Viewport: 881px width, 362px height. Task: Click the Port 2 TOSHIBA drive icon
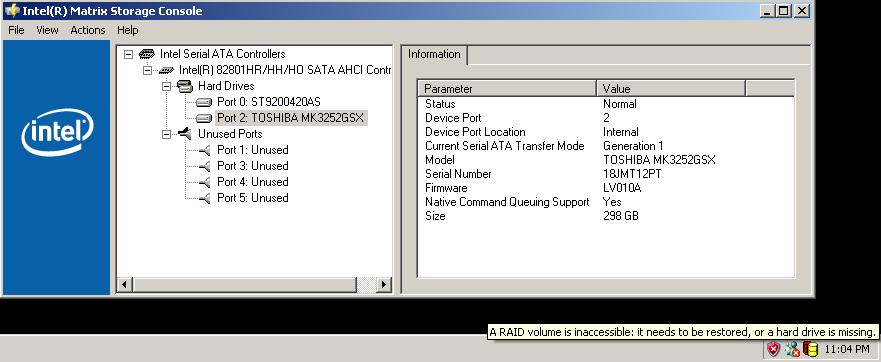pos(203,118)
